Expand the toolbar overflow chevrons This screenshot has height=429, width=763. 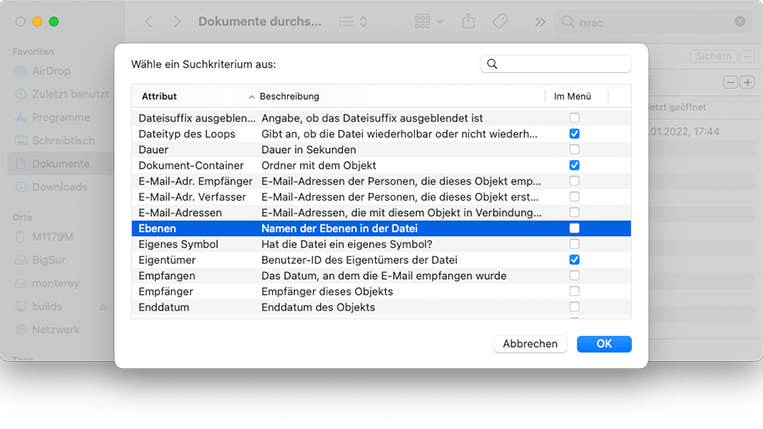540,21
